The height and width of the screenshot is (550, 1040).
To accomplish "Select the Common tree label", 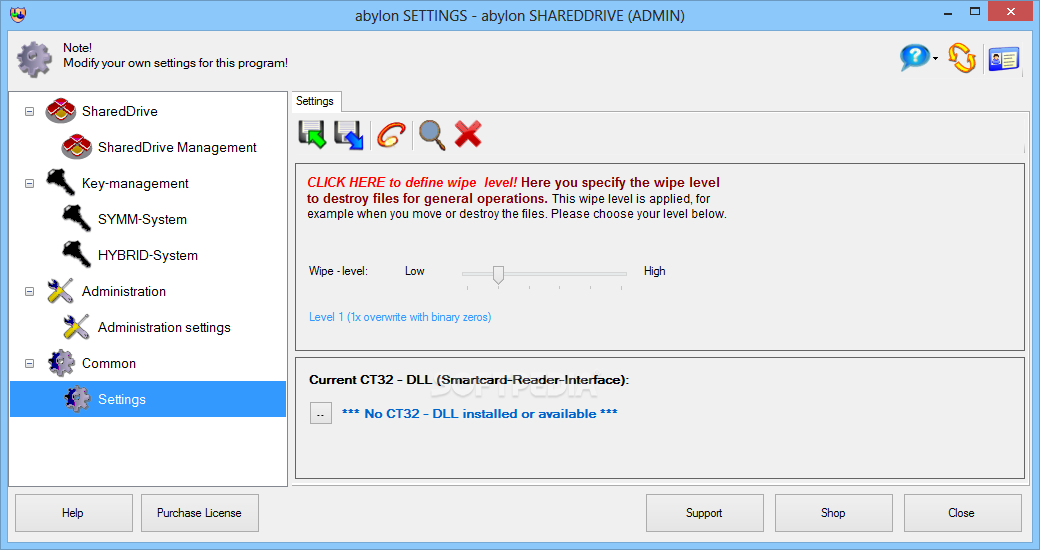I will pos(109,363).
